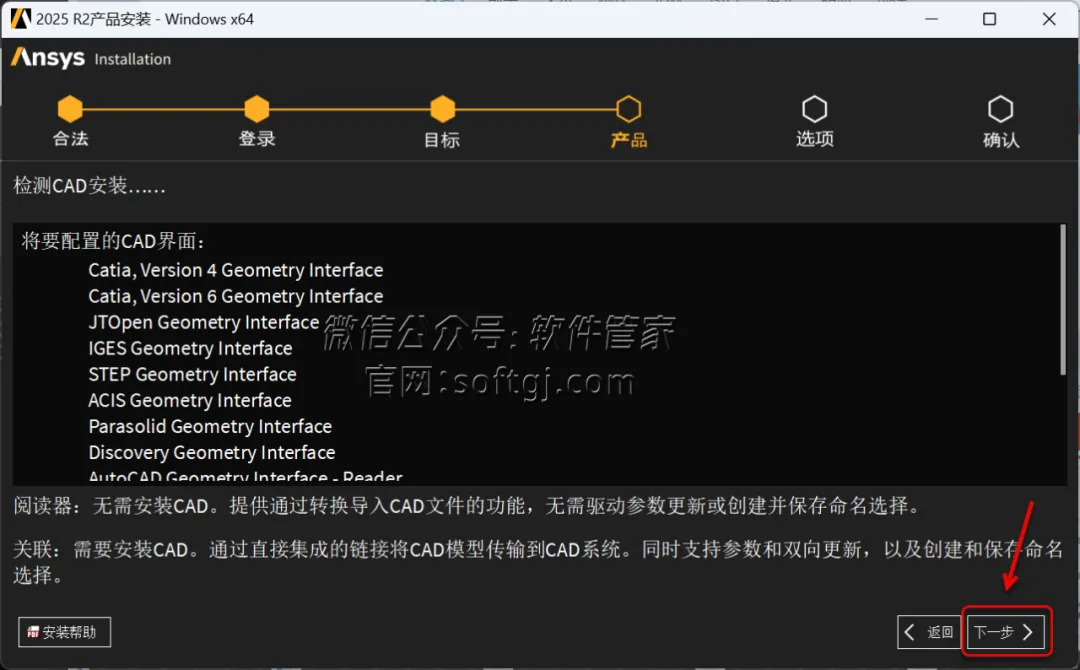This screenshot has width=1080, height=670.
Task: Select JTOpen Geometry Interface line
Action: [204, 322]
